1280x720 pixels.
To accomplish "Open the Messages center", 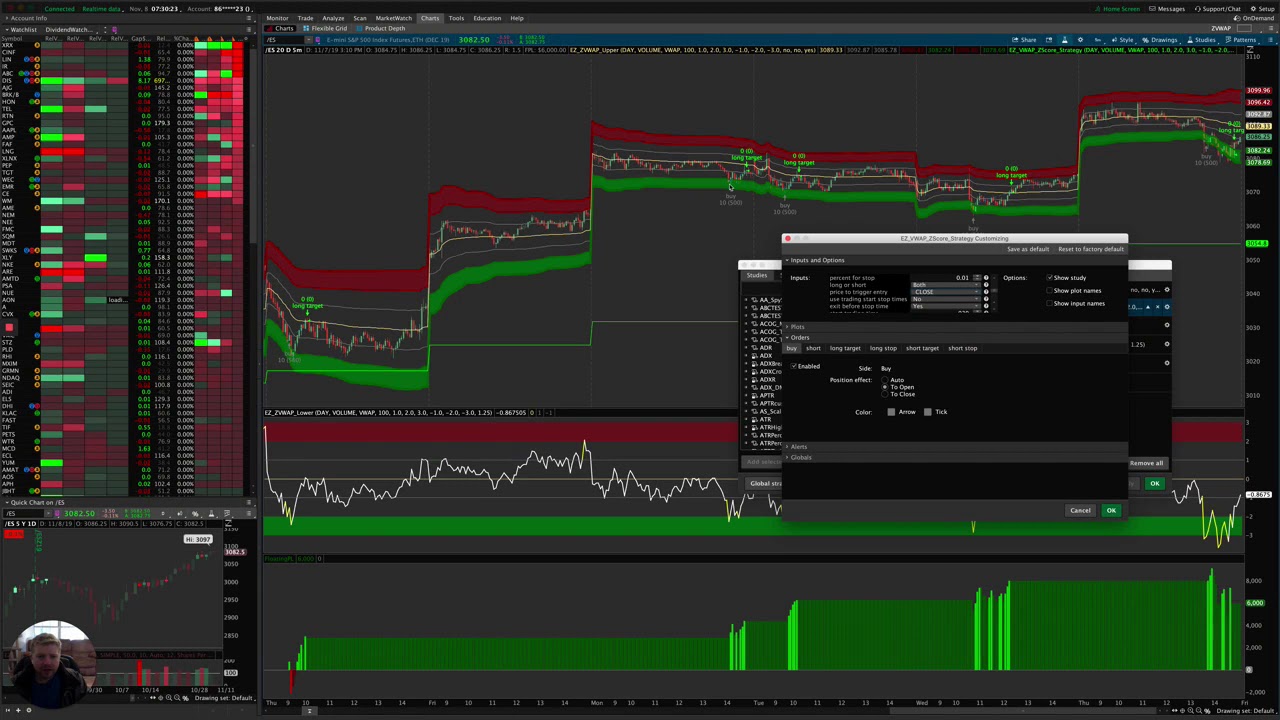I will pos(1166,9).
